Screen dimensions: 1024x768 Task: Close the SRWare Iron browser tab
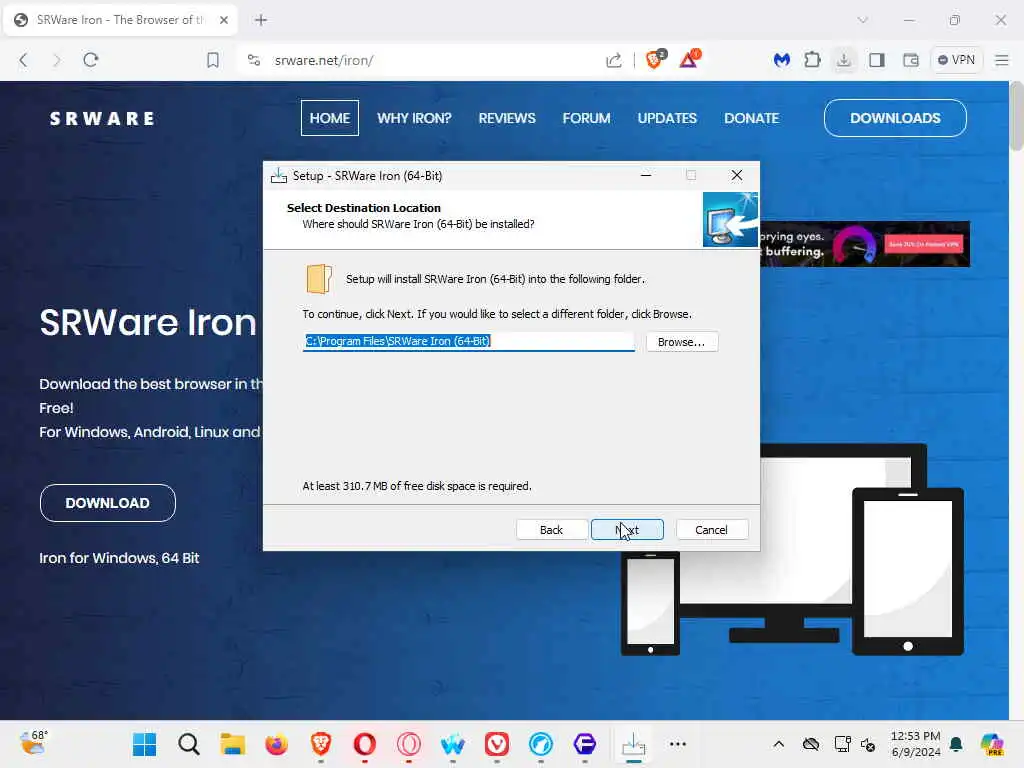tap(223, 20)
